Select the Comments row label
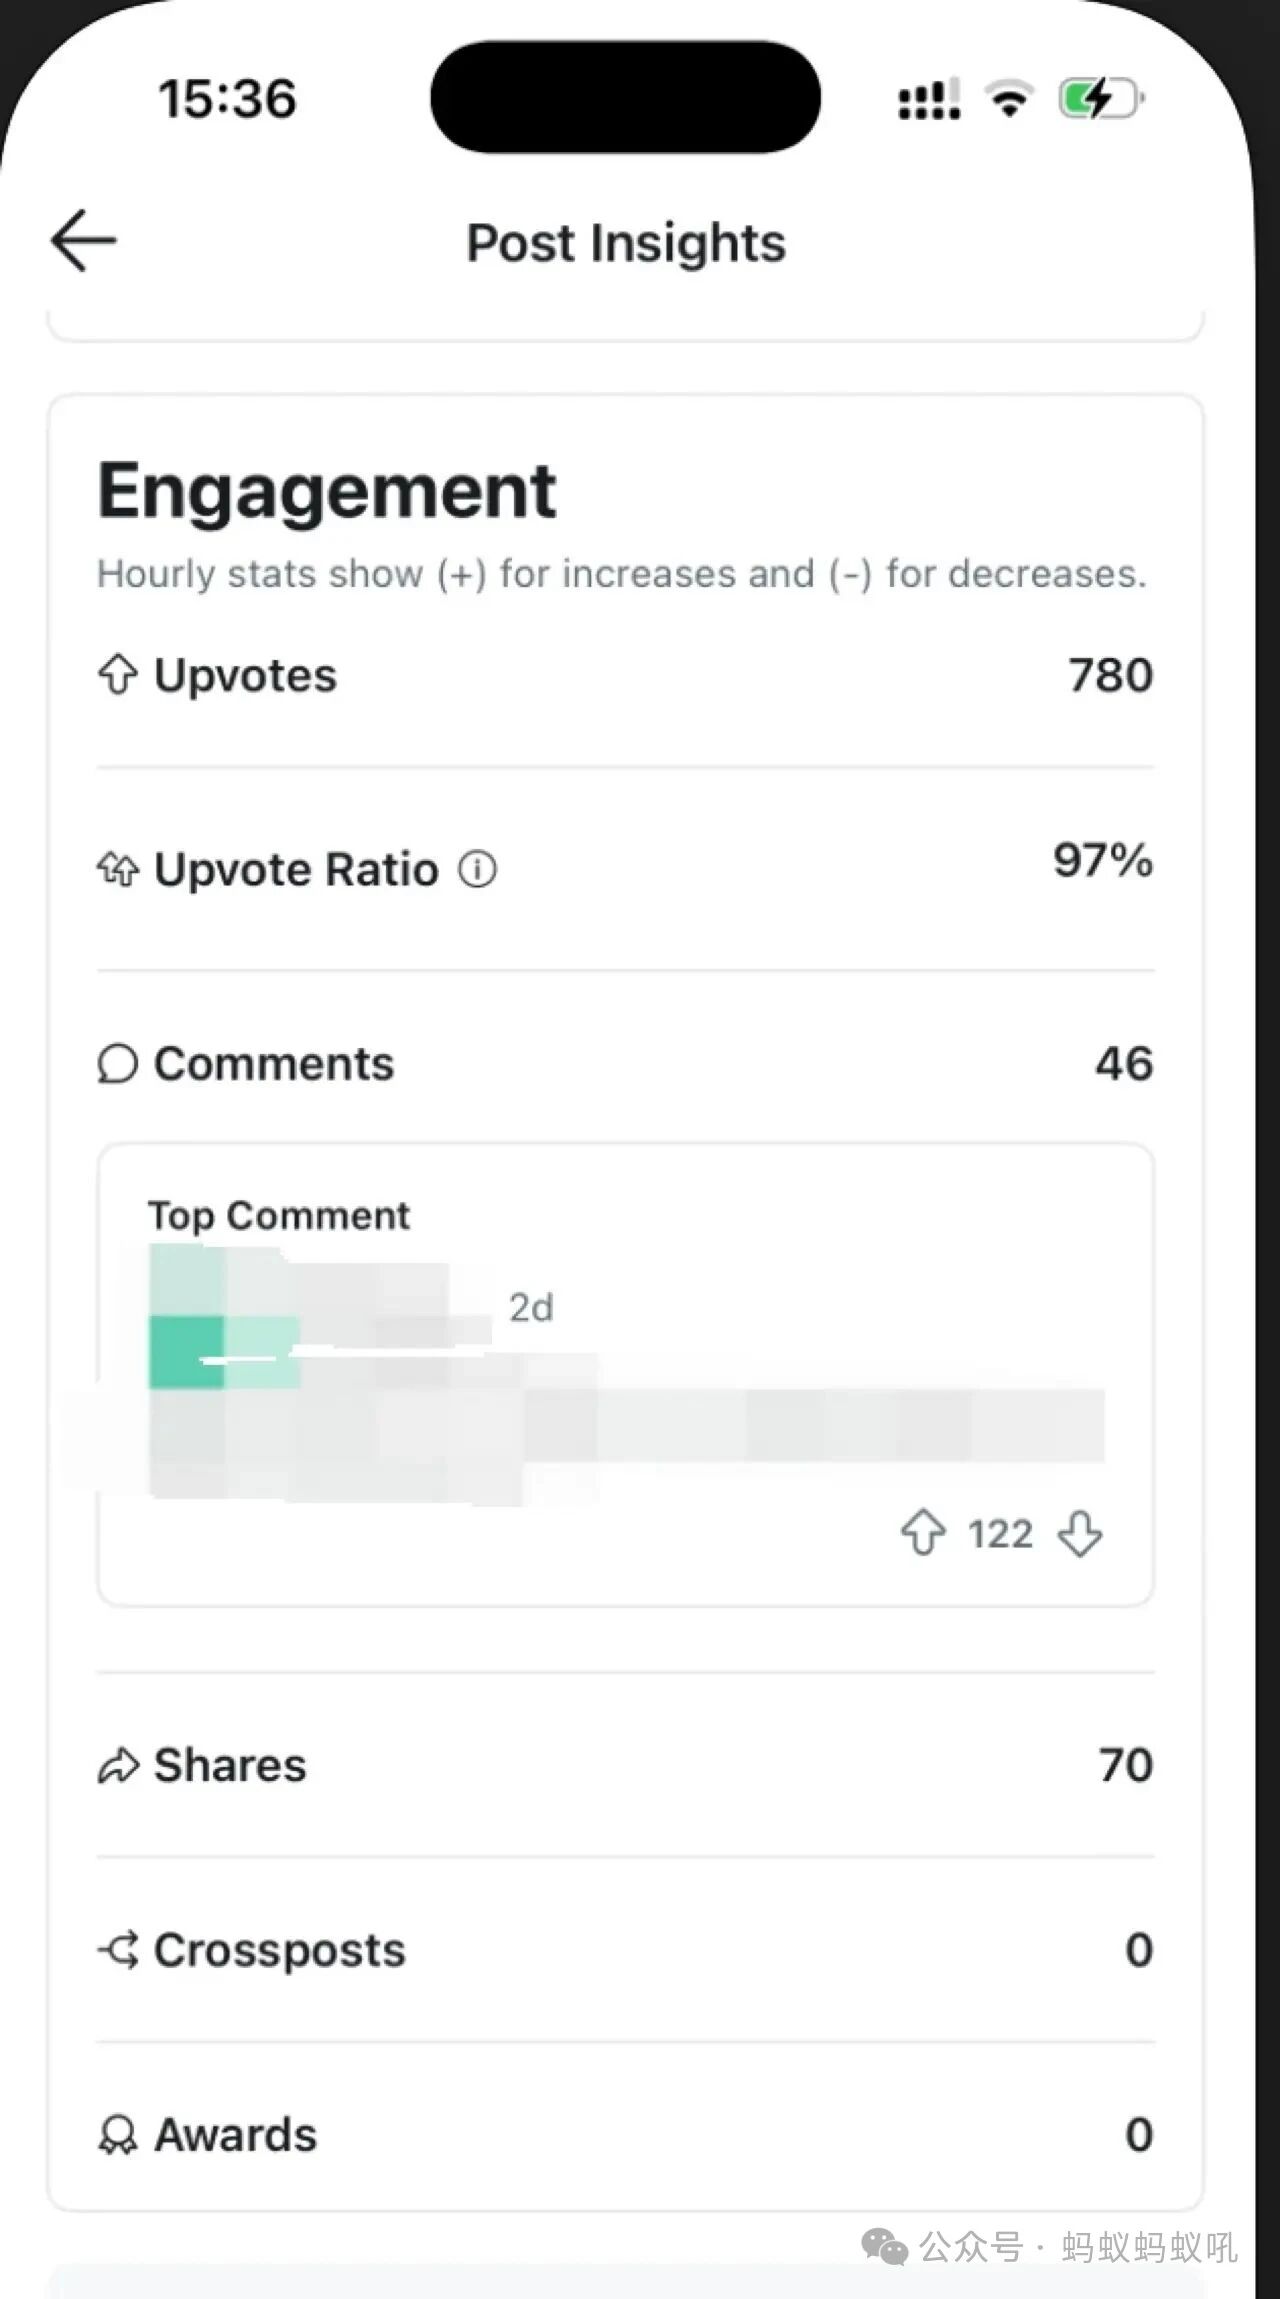 click(273, 1063)
